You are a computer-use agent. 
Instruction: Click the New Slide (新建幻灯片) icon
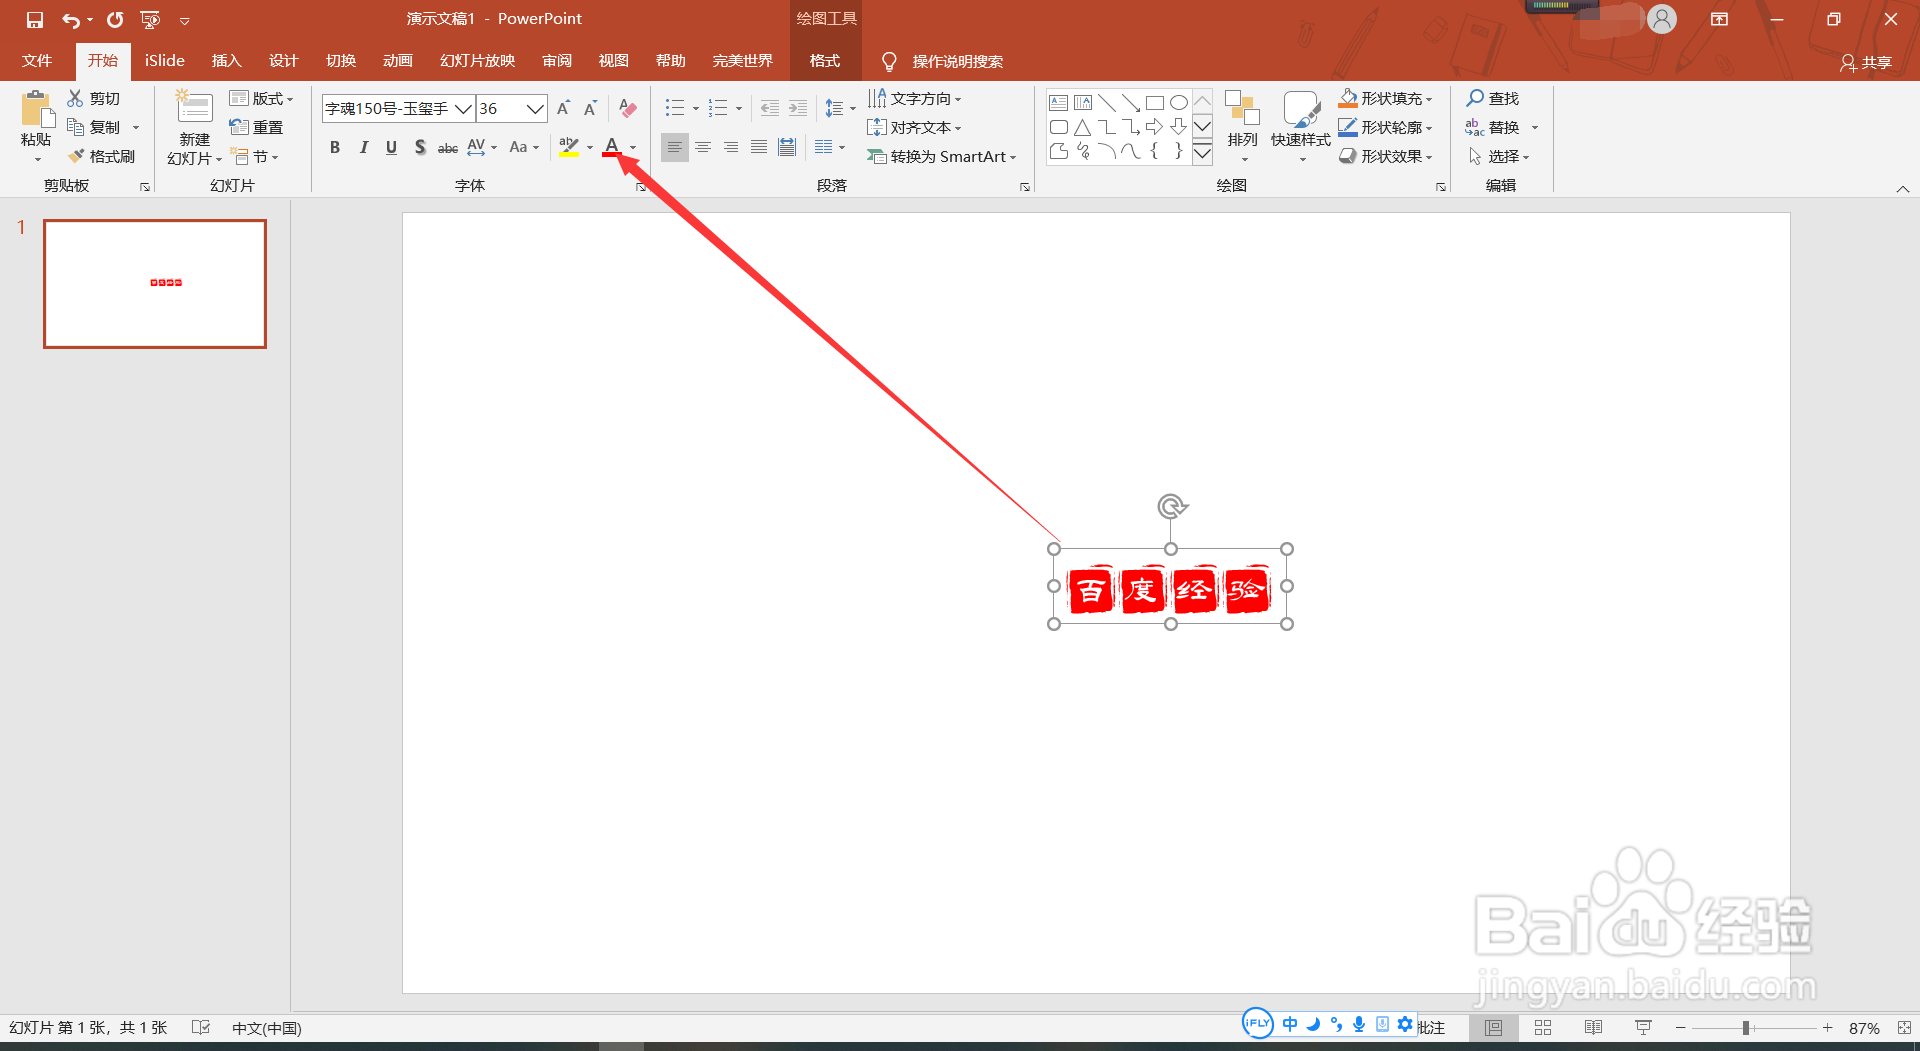[x=194, y=108]
